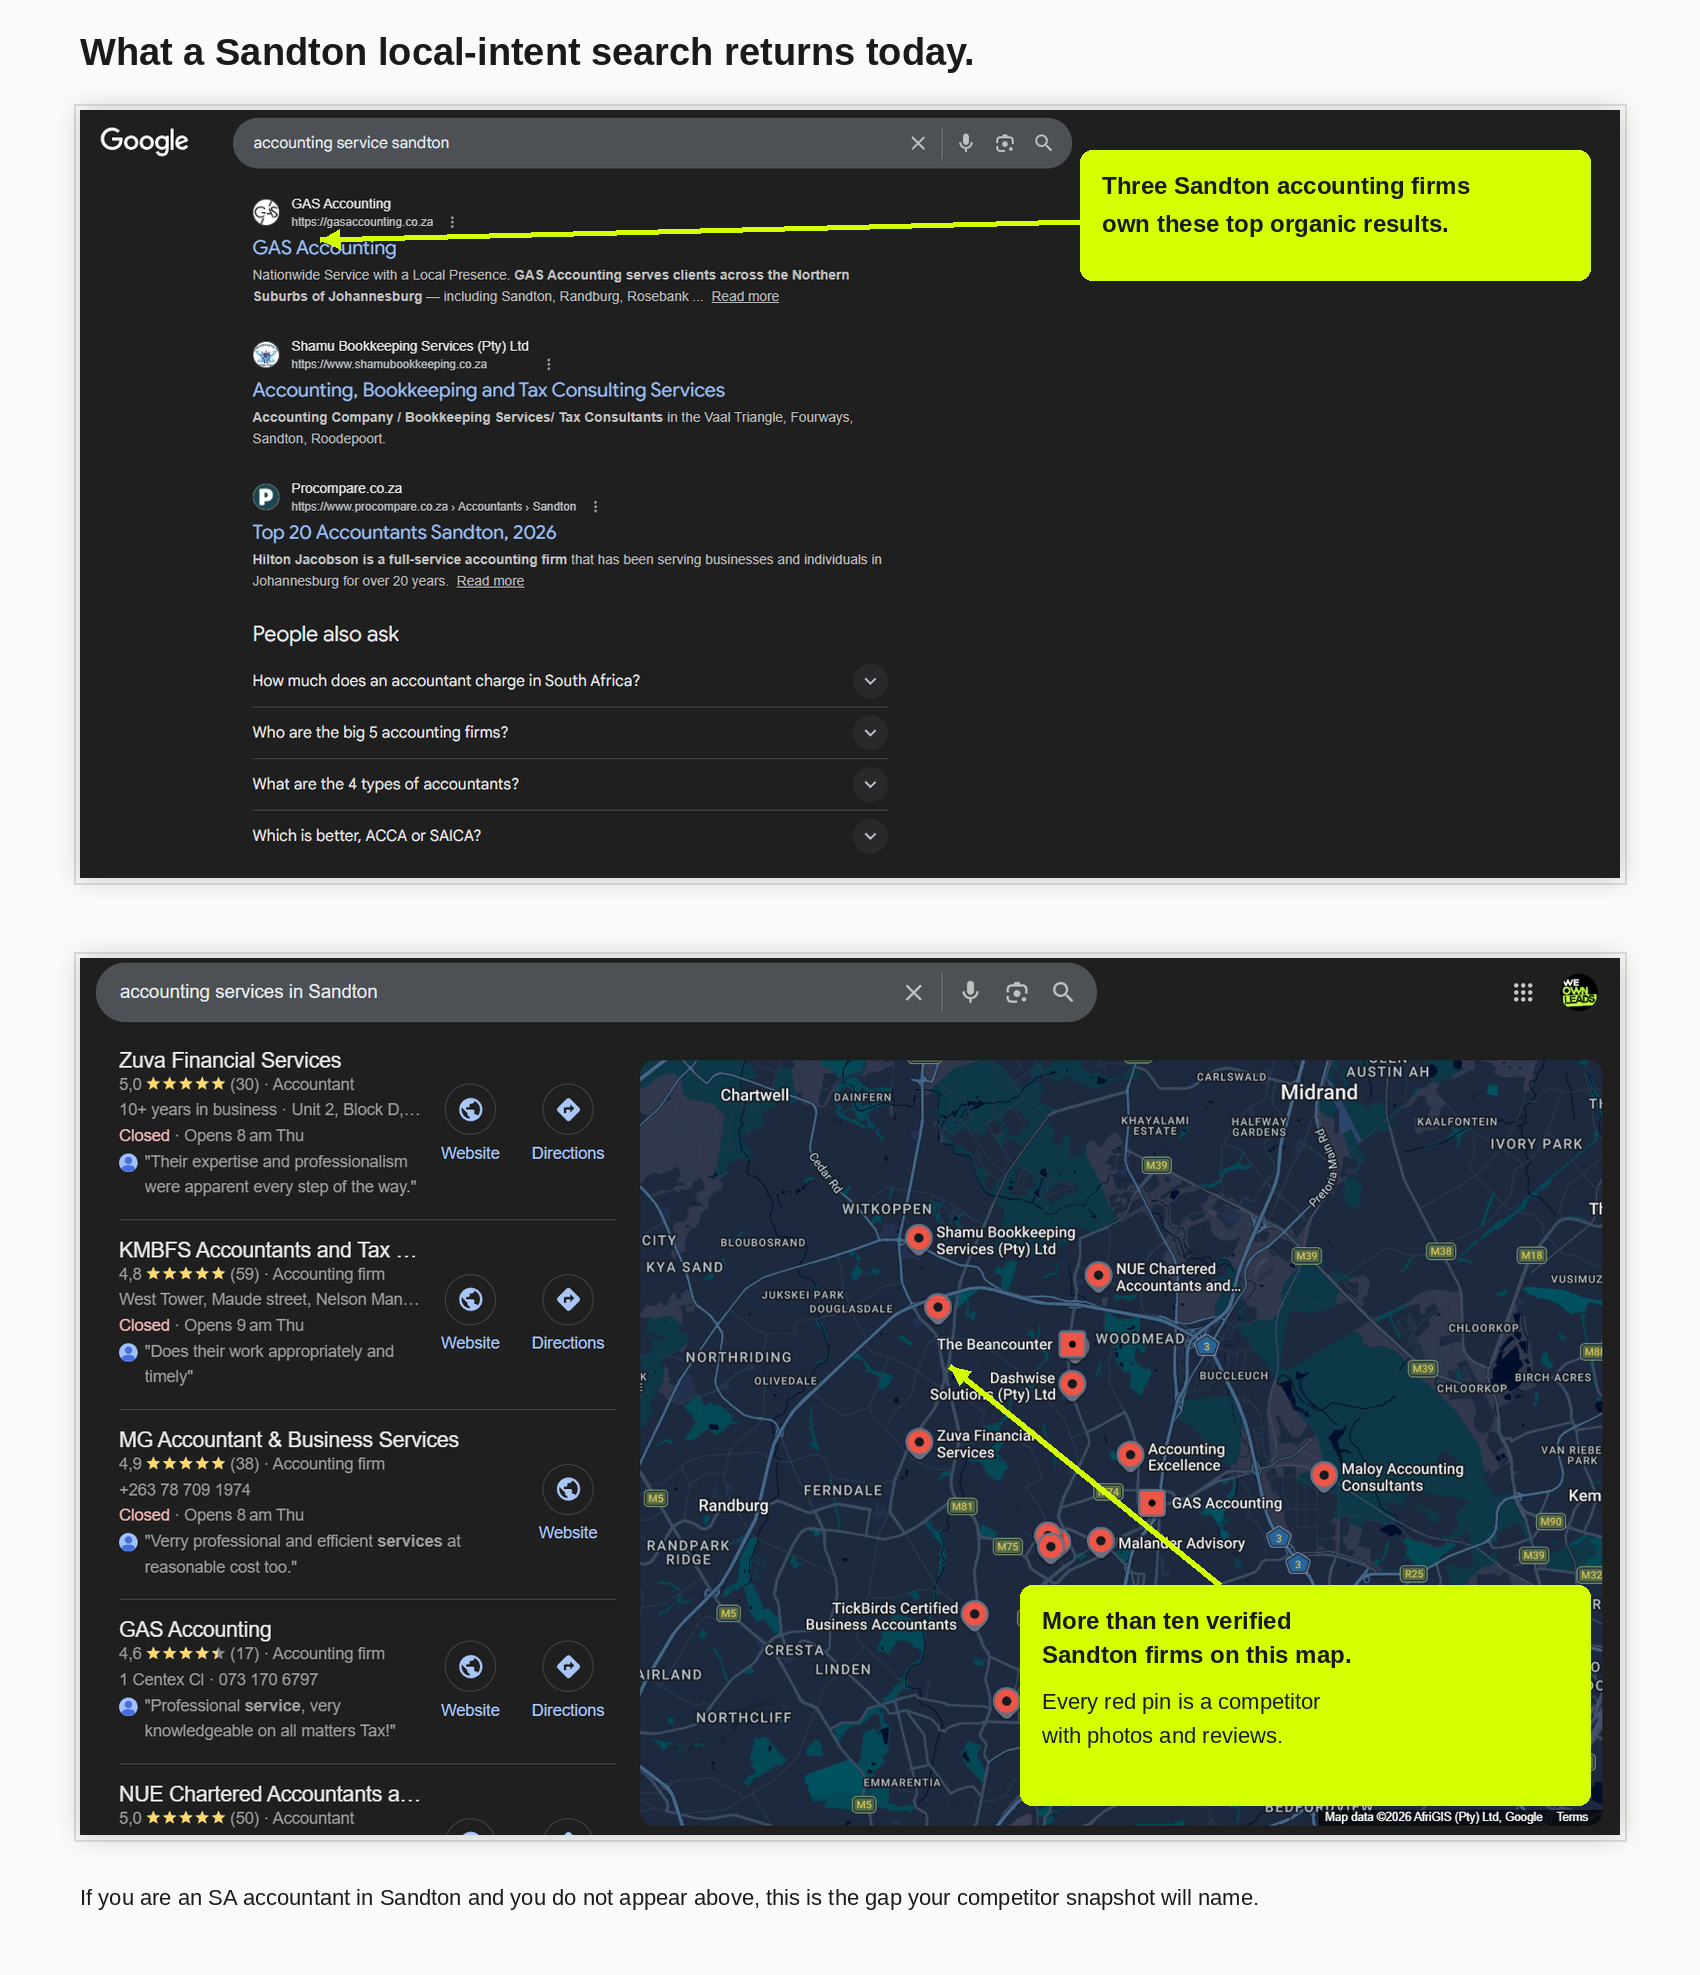Open image search (lens) in the top search bar
The width and height of the screenshot is (1700, 1975).
click(1005, 143)
